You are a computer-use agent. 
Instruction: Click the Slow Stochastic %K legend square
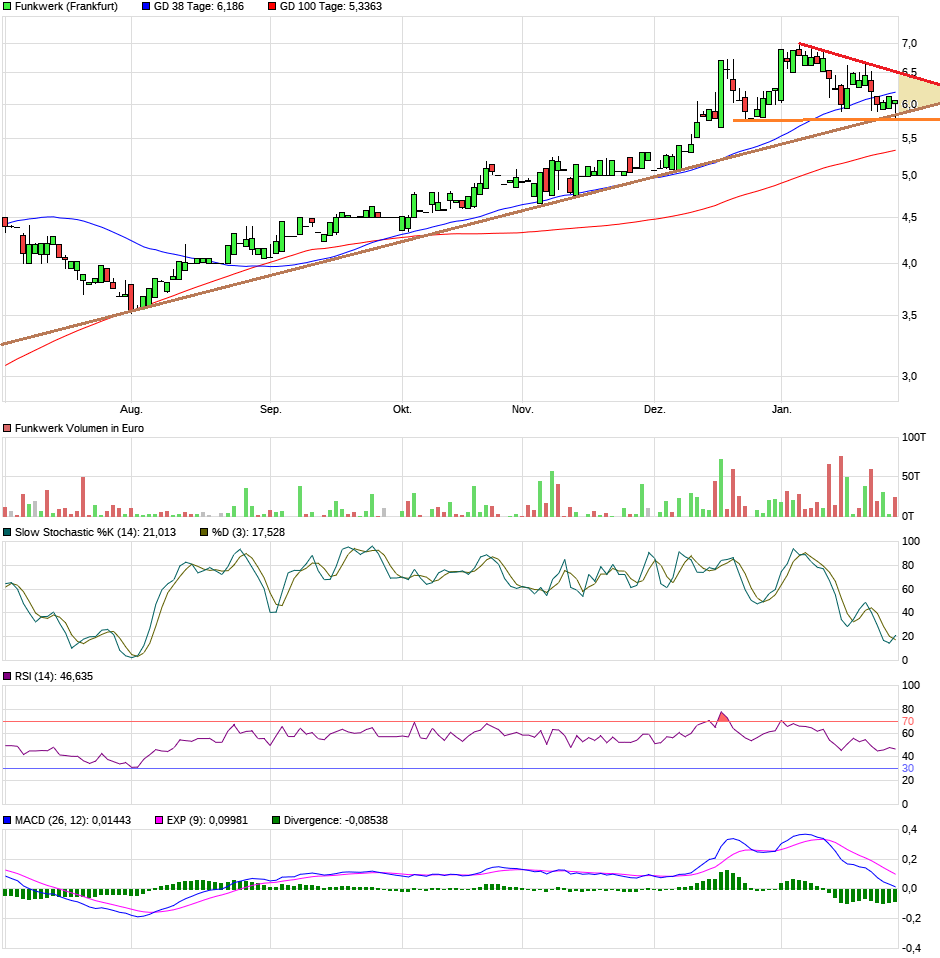click(x=7, y=532)
